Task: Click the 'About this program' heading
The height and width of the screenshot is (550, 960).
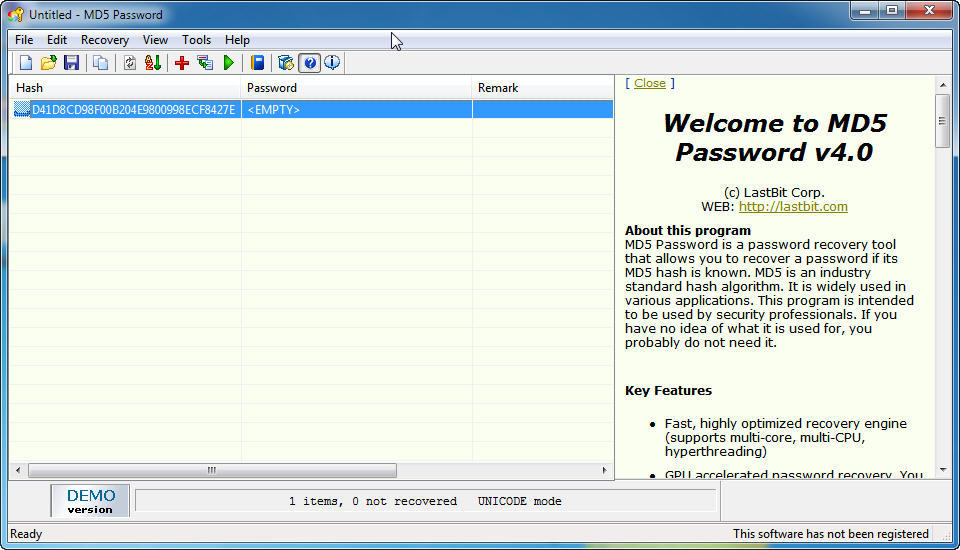Action: [x=688, y=231]
